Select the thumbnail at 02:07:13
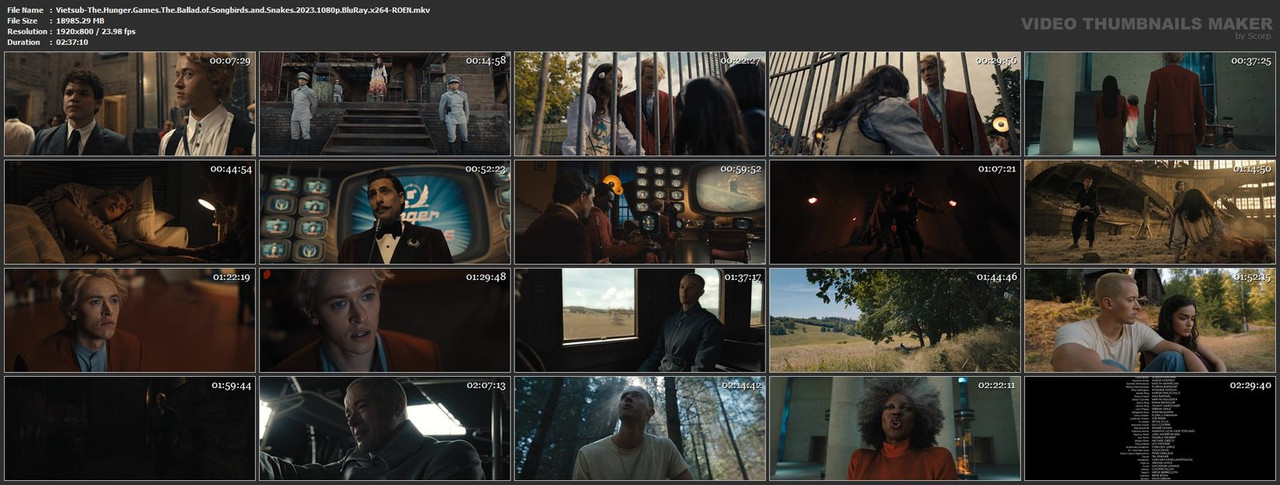The image size is (1280, 485). coord(385,428)
